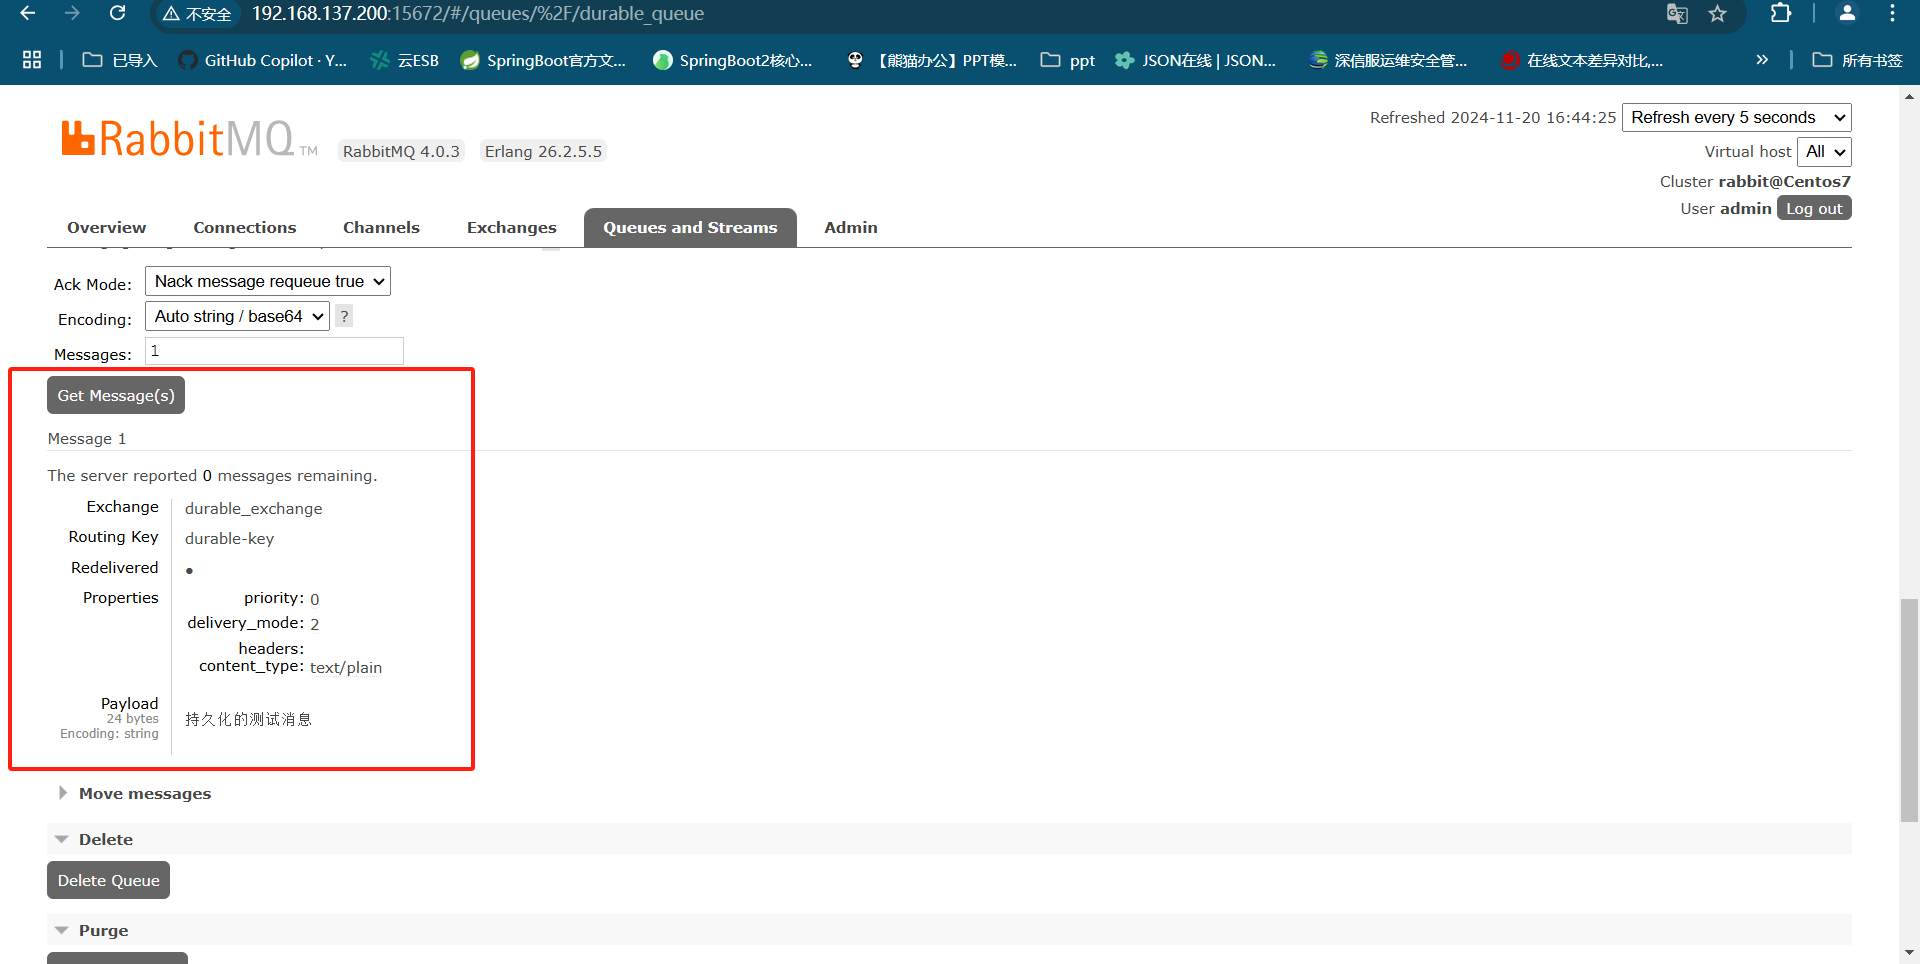Go back with browser back arrow
Screen dimensions: 1920x964
click(28, 13)
